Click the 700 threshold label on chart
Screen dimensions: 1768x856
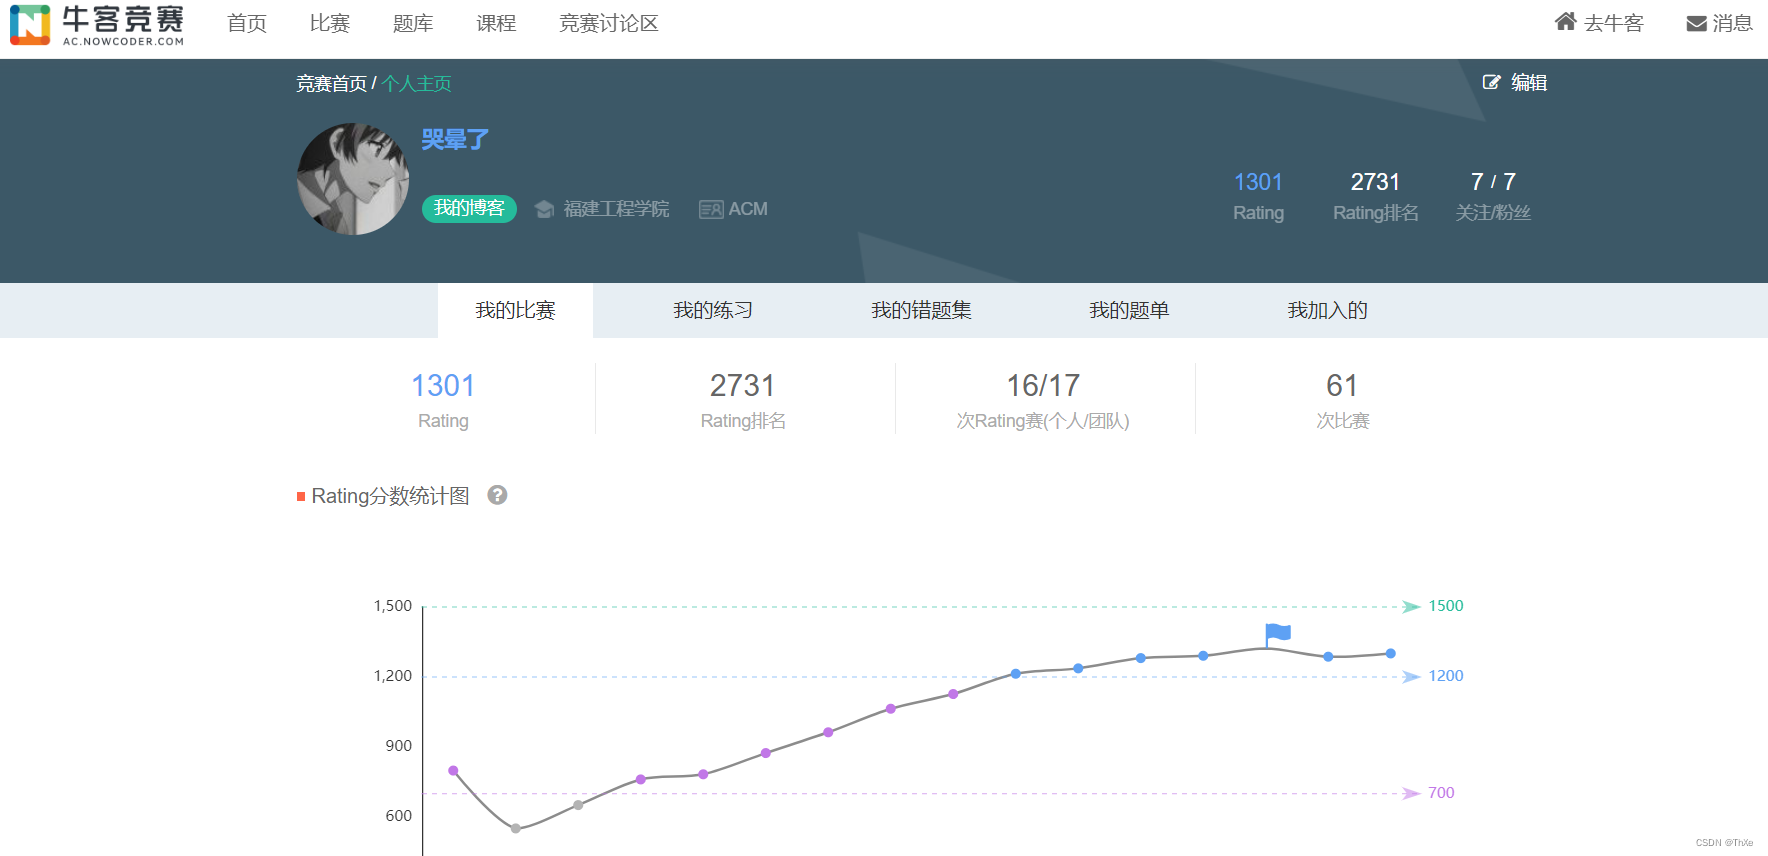(x=1441, y=793)
